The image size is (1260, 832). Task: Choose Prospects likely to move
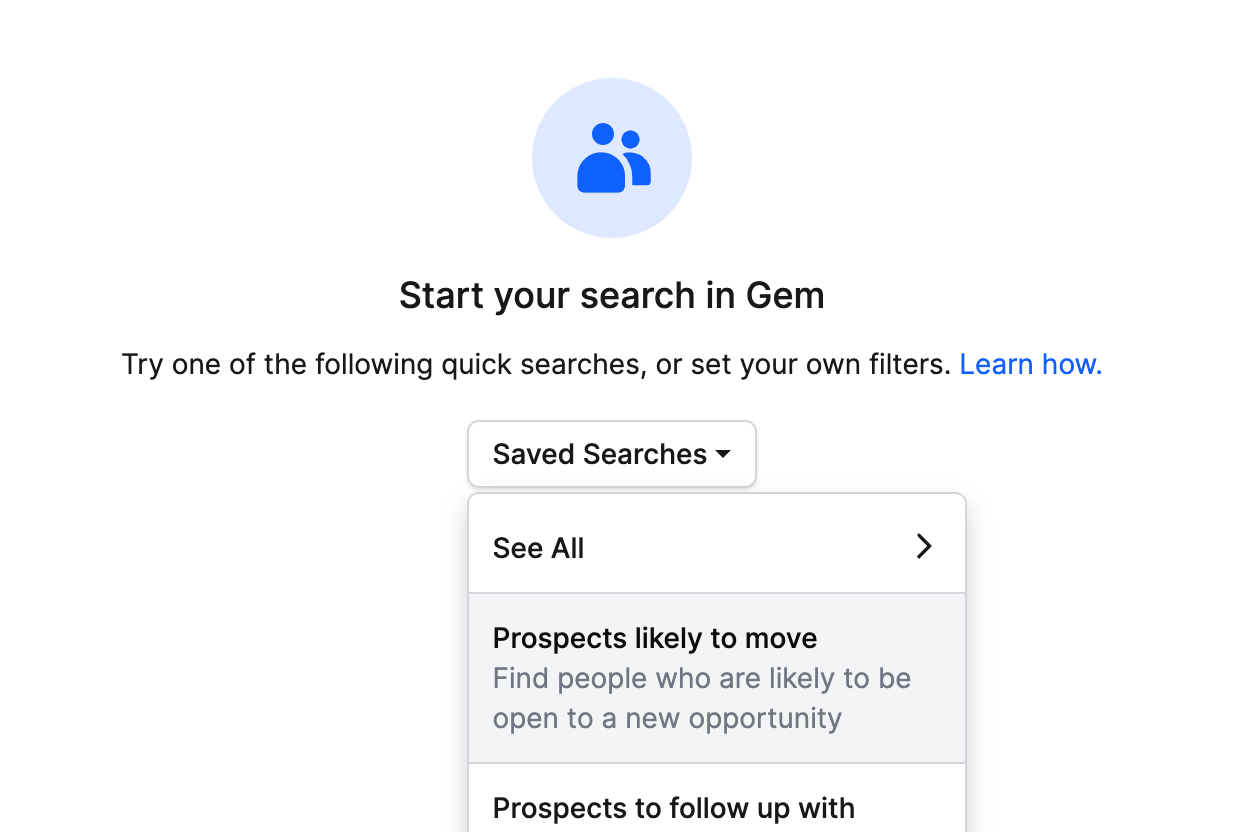pos(717,678)
